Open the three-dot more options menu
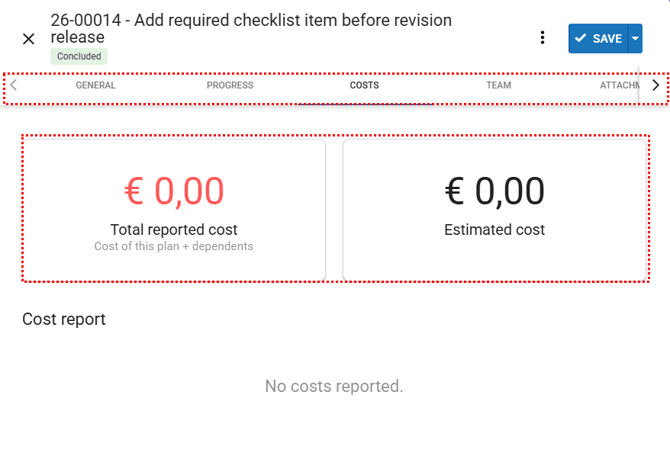670x472 pixels. 542,38
